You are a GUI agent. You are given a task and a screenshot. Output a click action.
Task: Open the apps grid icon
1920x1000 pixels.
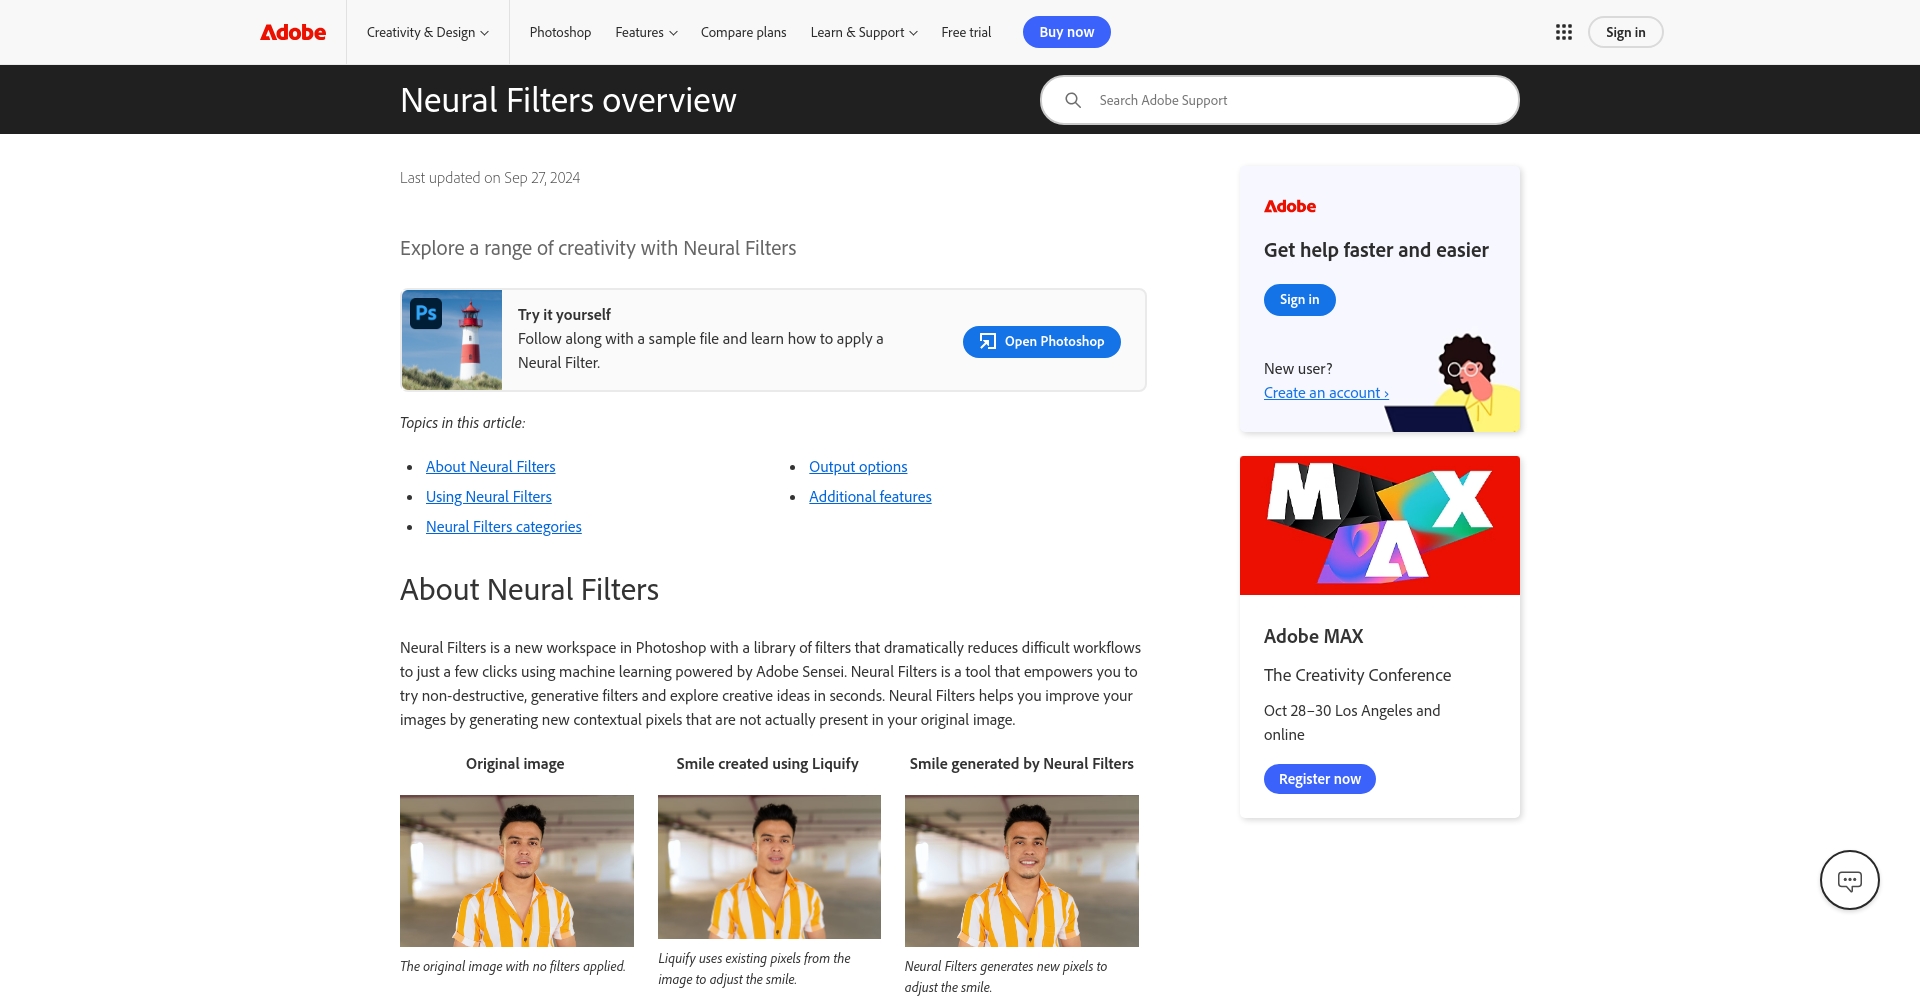pyautogui.click(x=1564, y=32)
